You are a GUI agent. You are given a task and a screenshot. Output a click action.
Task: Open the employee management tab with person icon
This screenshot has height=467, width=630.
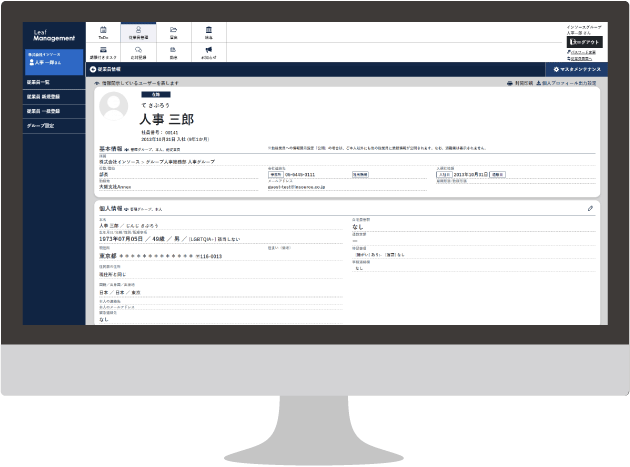point(138,33)
